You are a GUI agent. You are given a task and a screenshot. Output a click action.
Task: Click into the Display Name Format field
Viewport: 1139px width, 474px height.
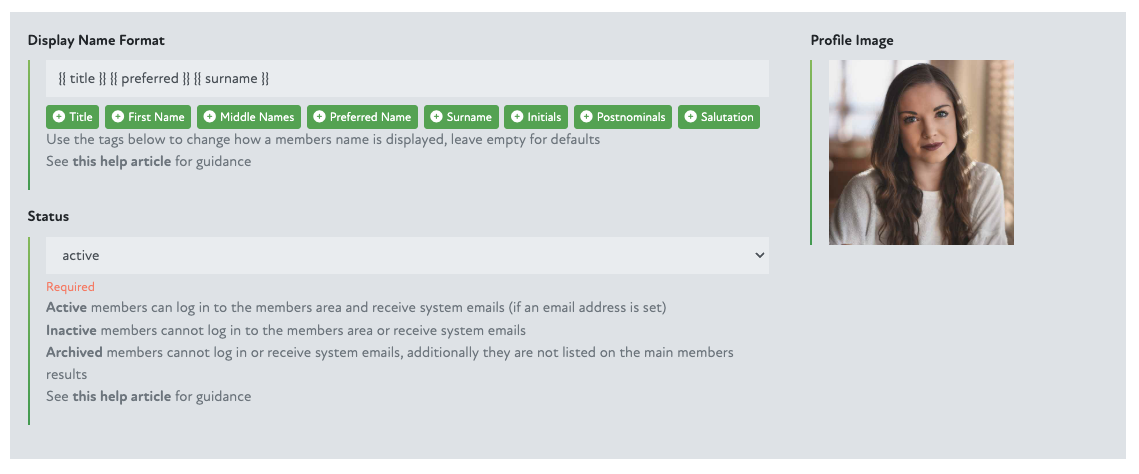click(x=407, y=78)
